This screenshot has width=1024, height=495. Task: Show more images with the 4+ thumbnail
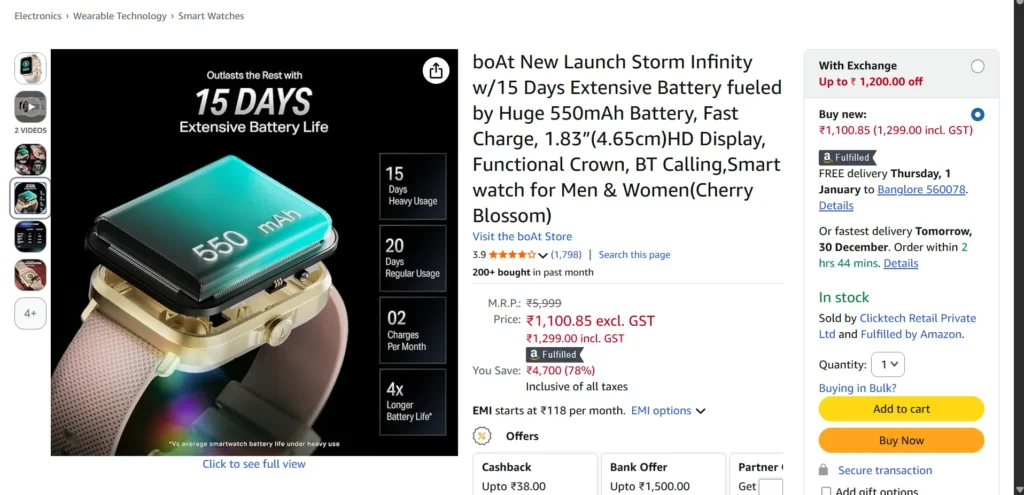[30, 313]
